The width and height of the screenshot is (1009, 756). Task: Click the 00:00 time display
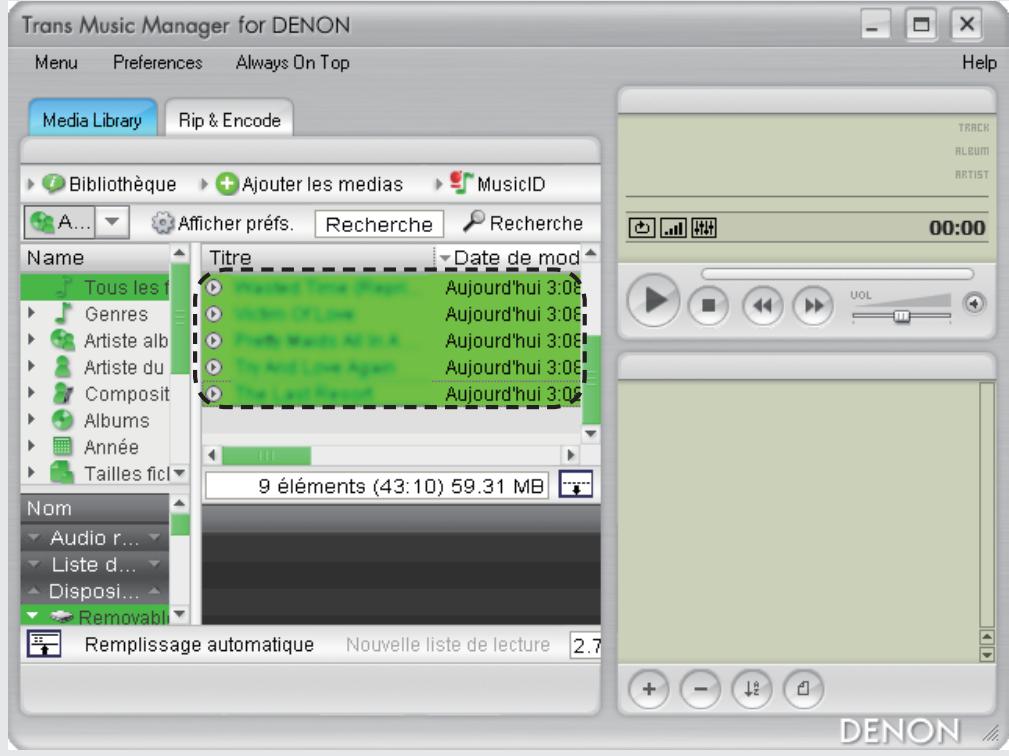(956, 228)
